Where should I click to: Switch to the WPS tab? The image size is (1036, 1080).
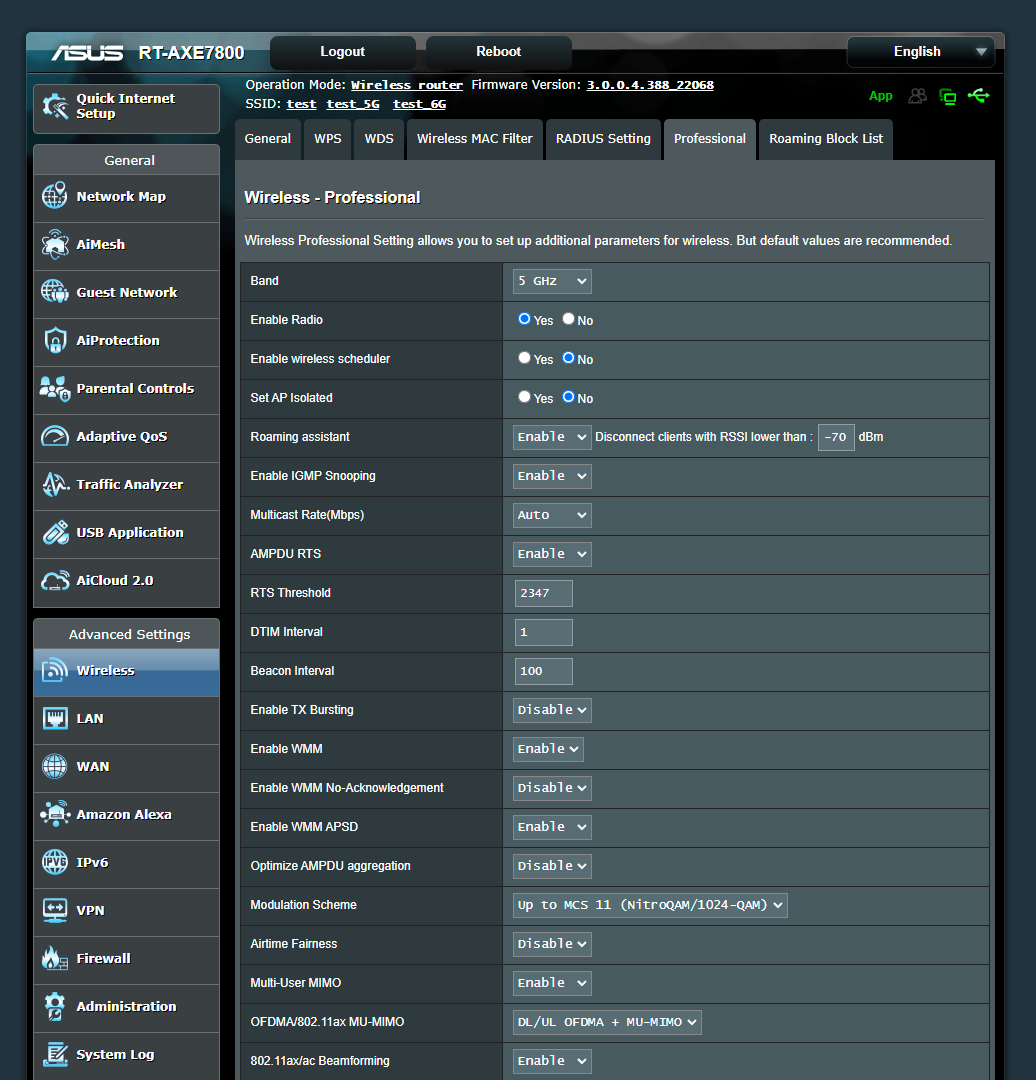[x=328, y=139]
